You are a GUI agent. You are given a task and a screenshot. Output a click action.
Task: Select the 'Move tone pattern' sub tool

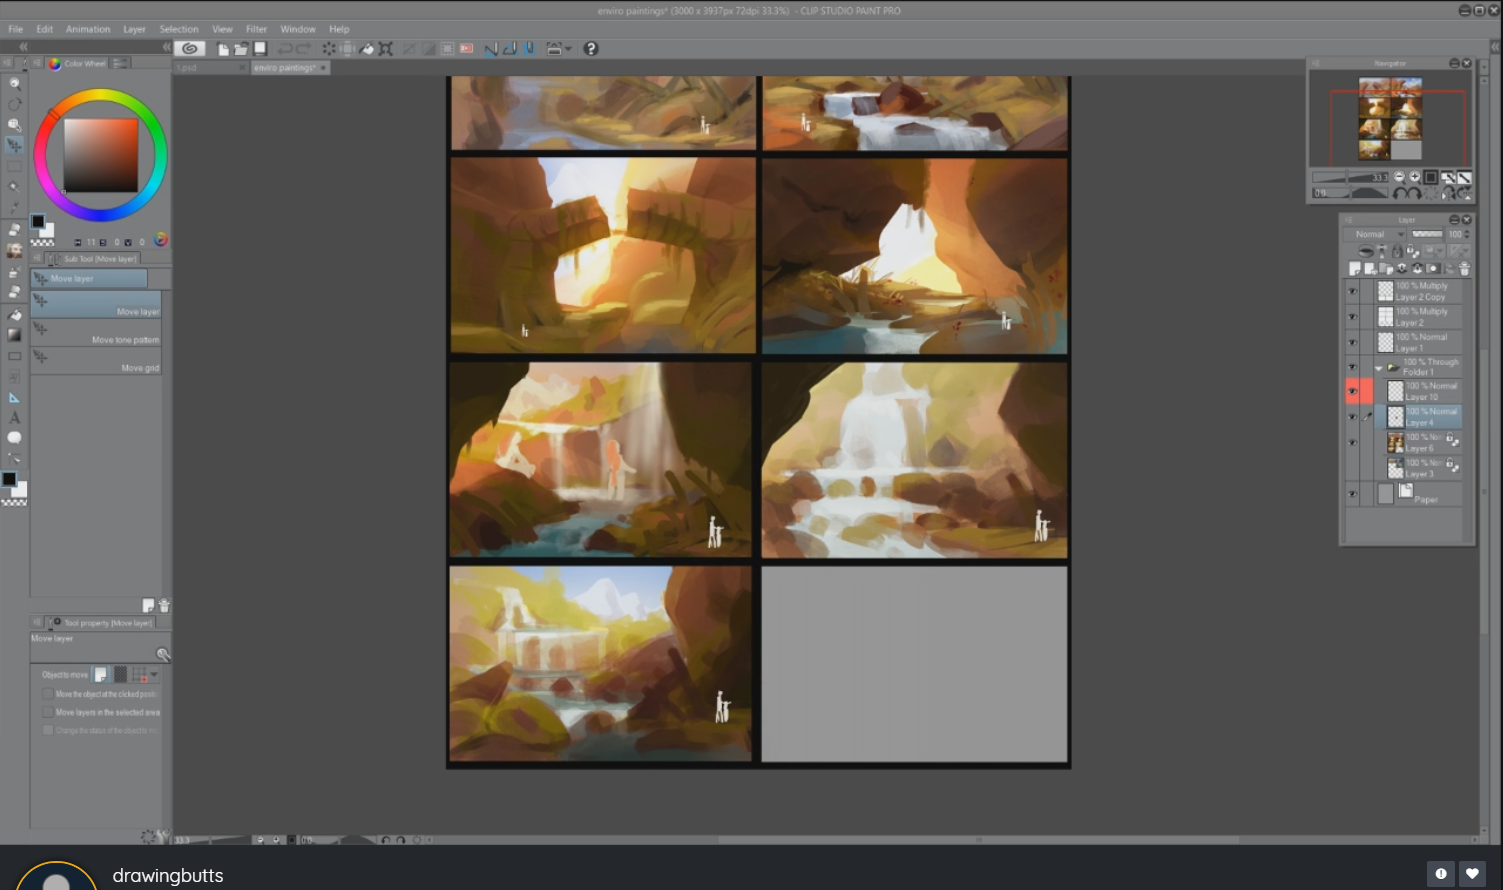pos(96,333)
